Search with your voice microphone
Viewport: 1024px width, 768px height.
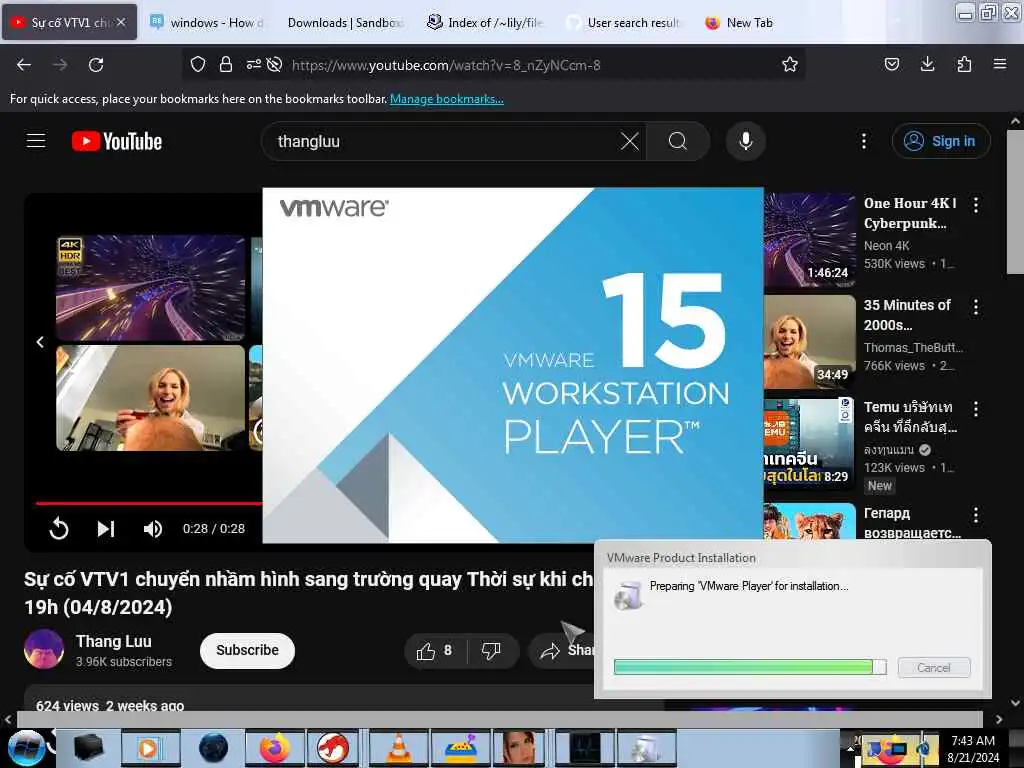pos(746,141)
